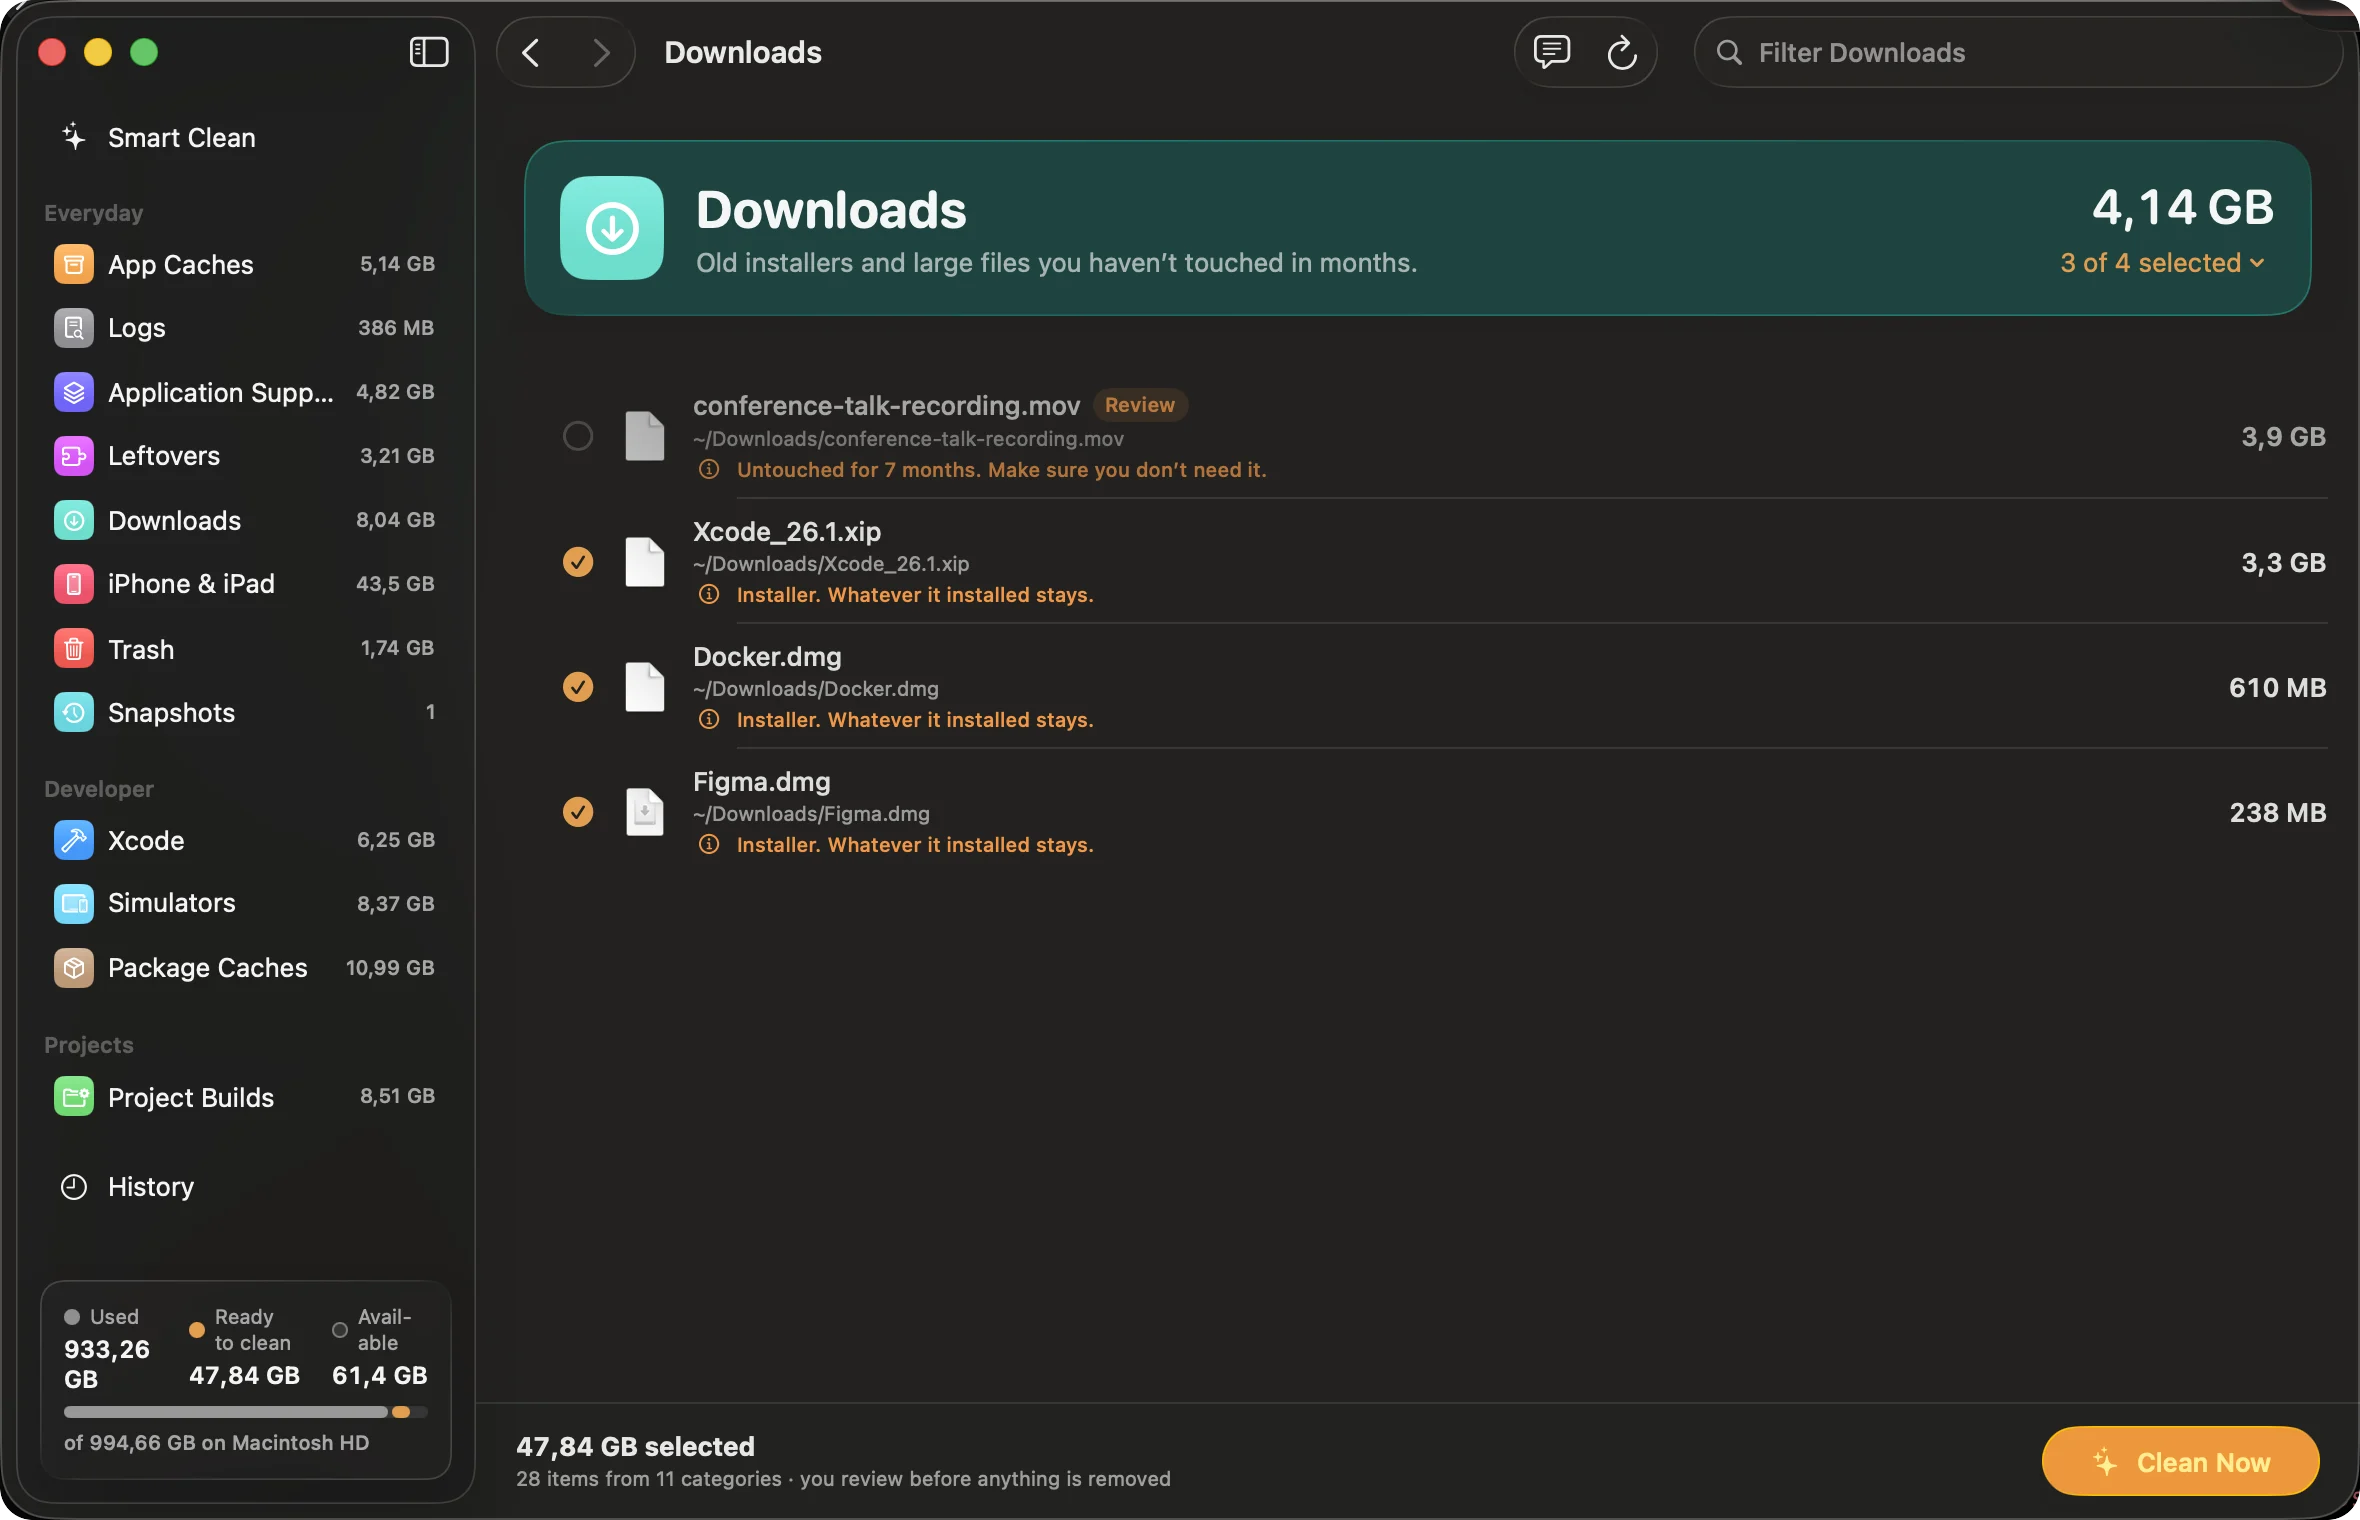The image size is (2360, 1520).
Task: Click the 3,9 GB size value
Action: point(2283,437)
